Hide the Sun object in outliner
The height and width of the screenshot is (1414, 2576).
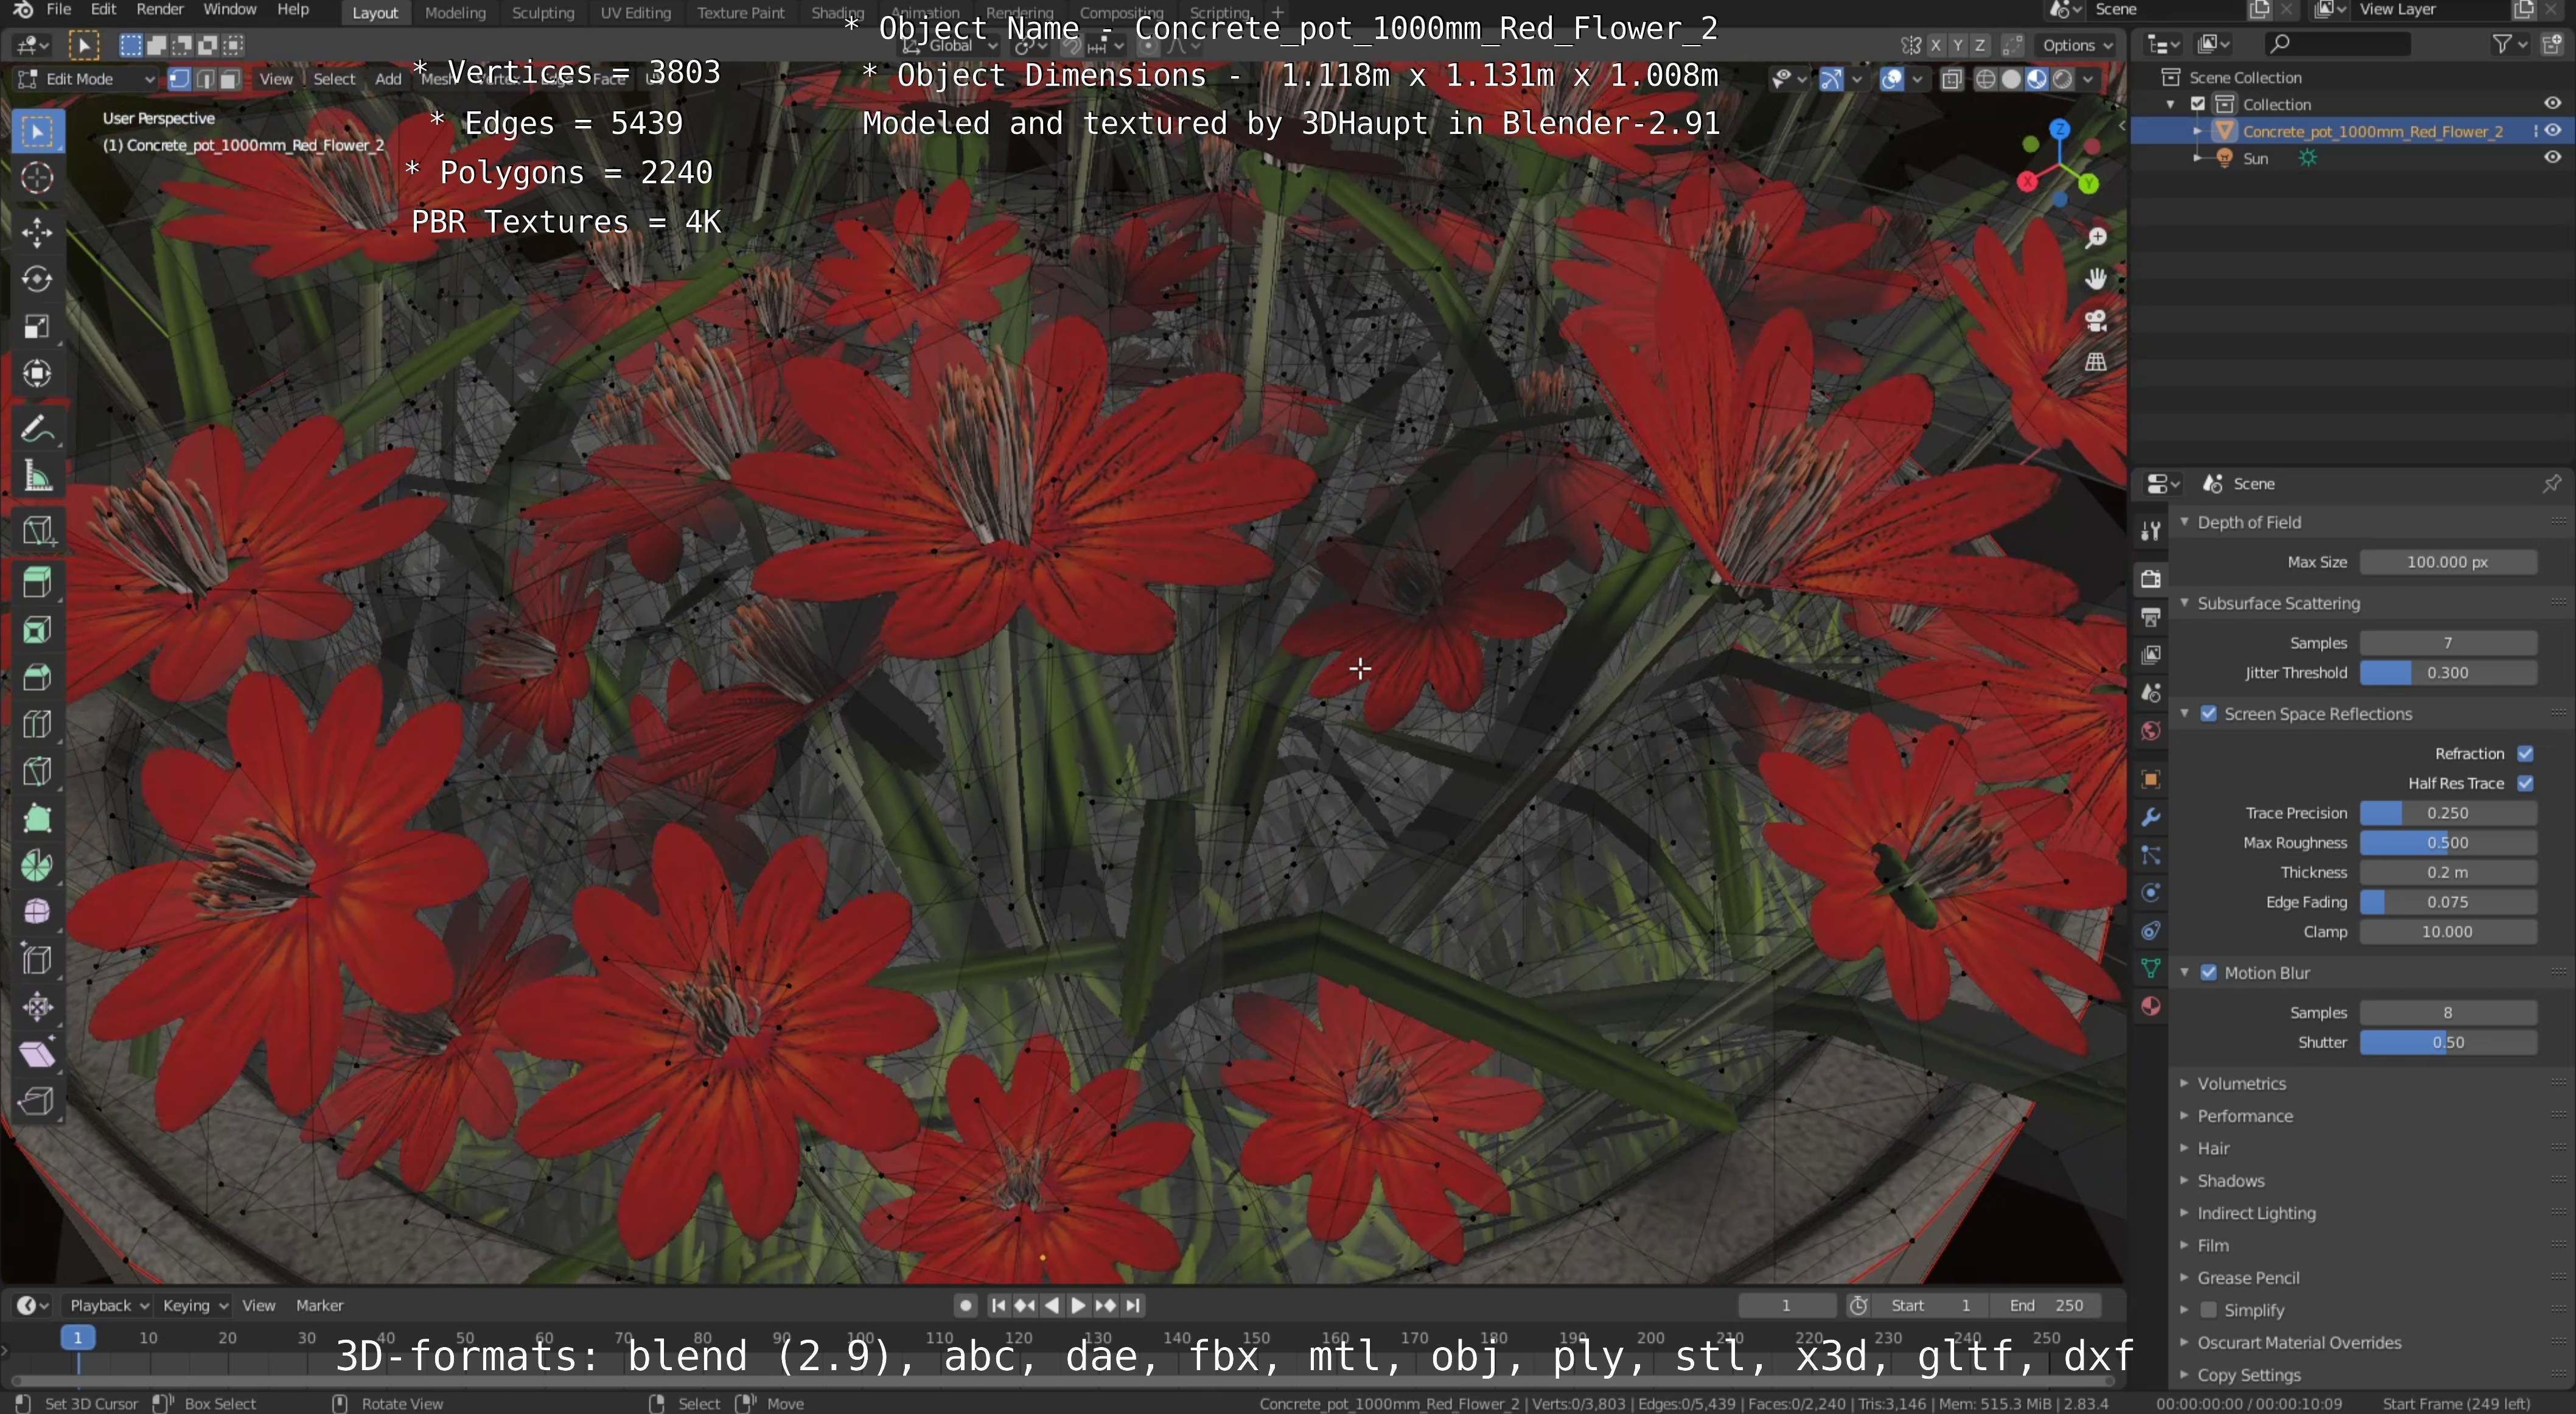[x=2553, y=158]
